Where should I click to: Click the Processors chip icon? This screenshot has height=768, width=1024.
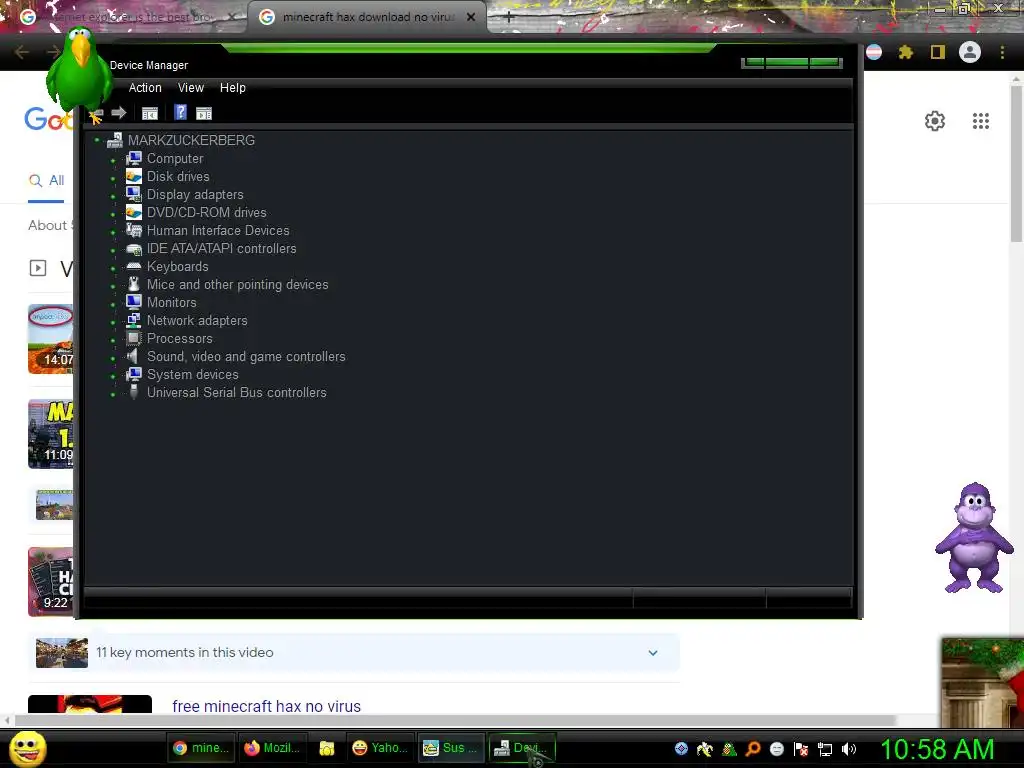pos(133,338)
